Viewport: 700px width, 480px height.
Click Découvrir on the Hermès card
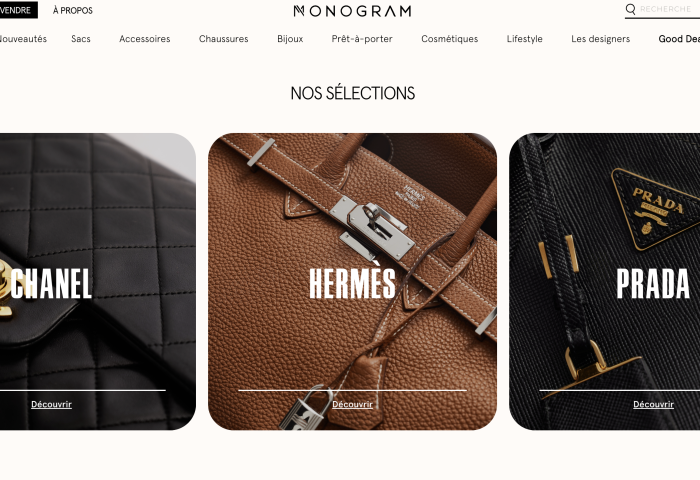pyautogui.click(x=352, y=404)
